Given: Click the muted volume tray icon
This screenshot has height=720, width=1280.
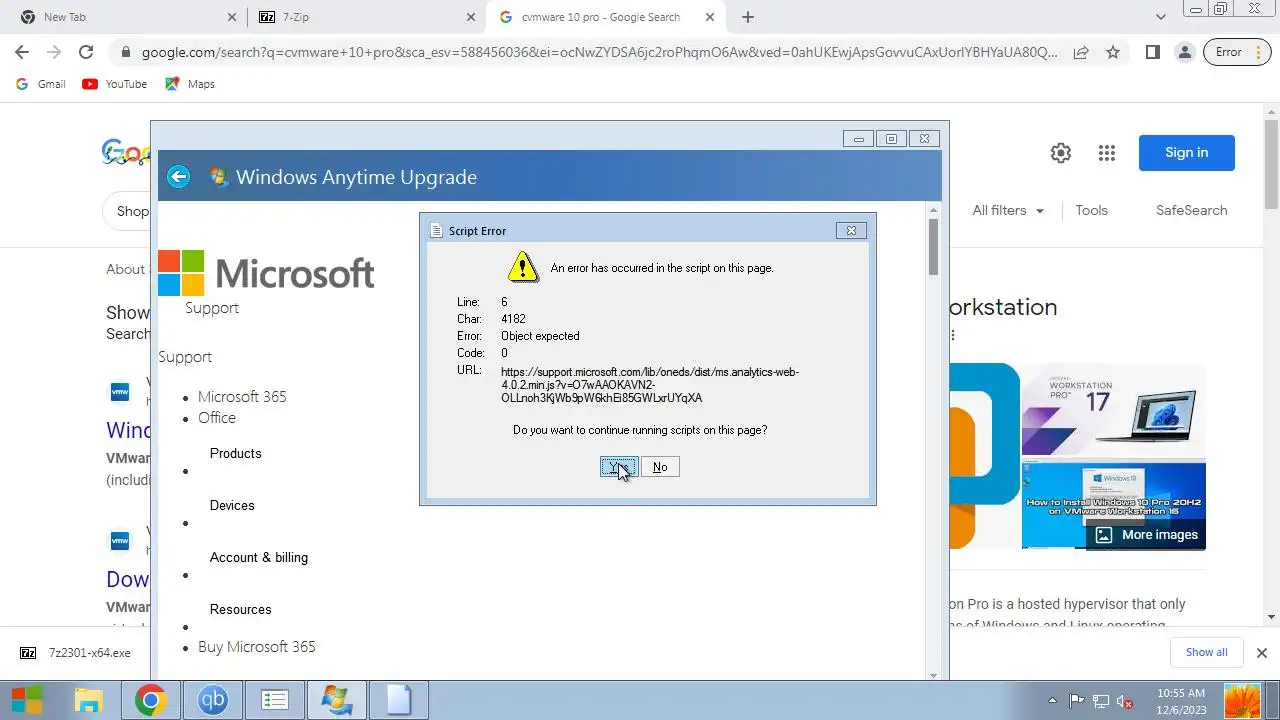Looking at the screenshot, I should [x=1125, y=701].
